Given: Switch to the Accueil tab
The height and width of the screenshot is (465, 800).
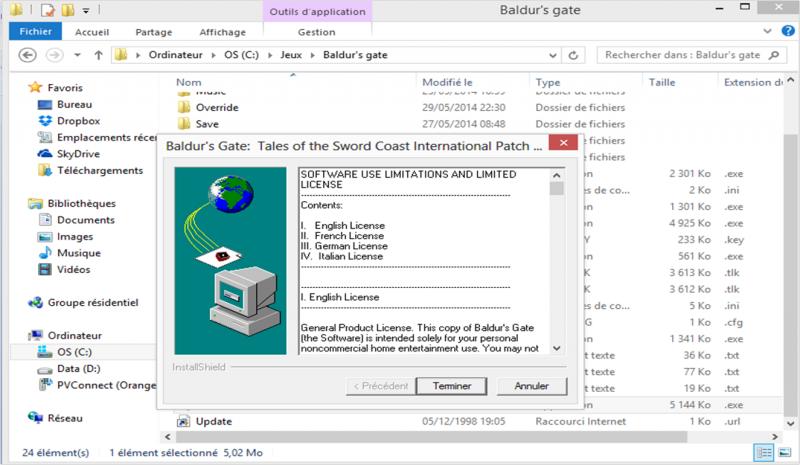Looking at the screenshot, I should (x=92, y=32).
